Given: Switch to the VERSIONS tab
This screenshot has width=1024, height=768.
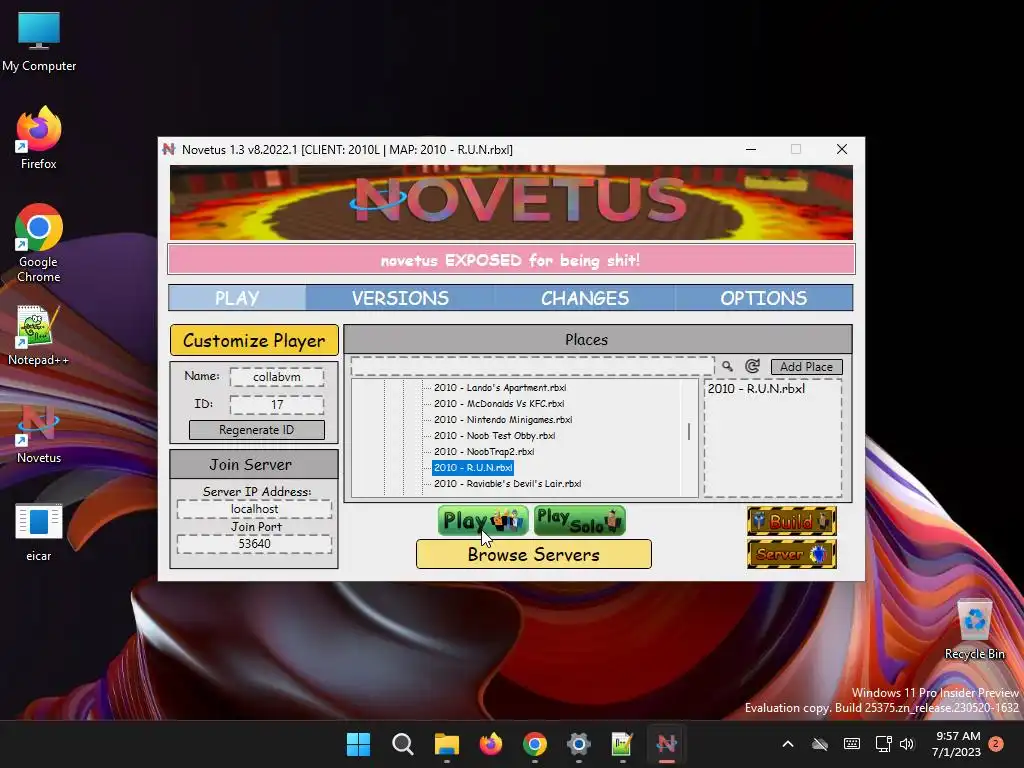Looking at the screenshot, I should [400, 298].
